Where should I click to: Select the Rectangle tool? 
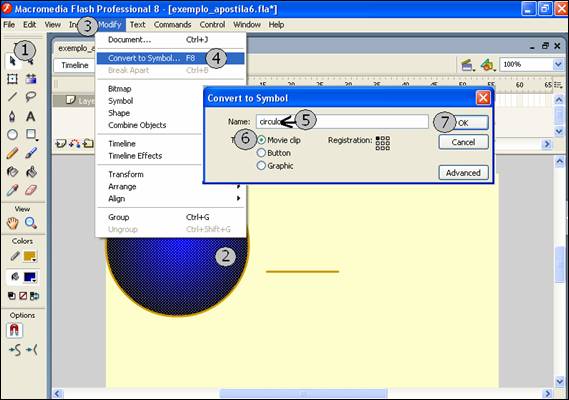tap(31, 135)
